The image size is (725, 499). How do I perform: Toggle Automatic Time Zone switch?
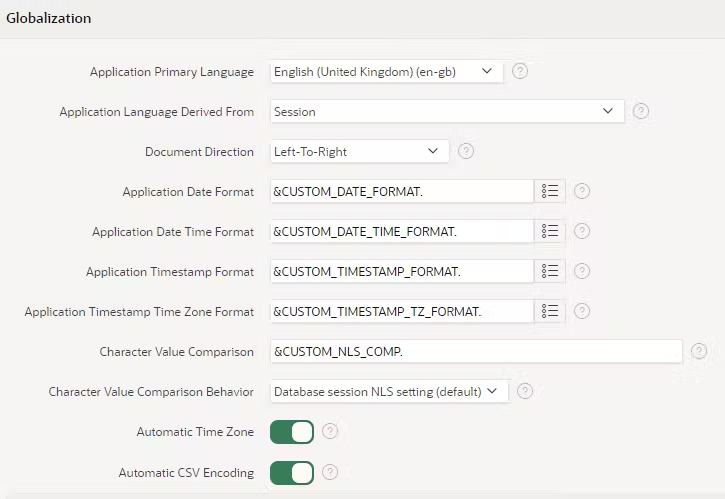pyautogui.click(x=292, y=432)
